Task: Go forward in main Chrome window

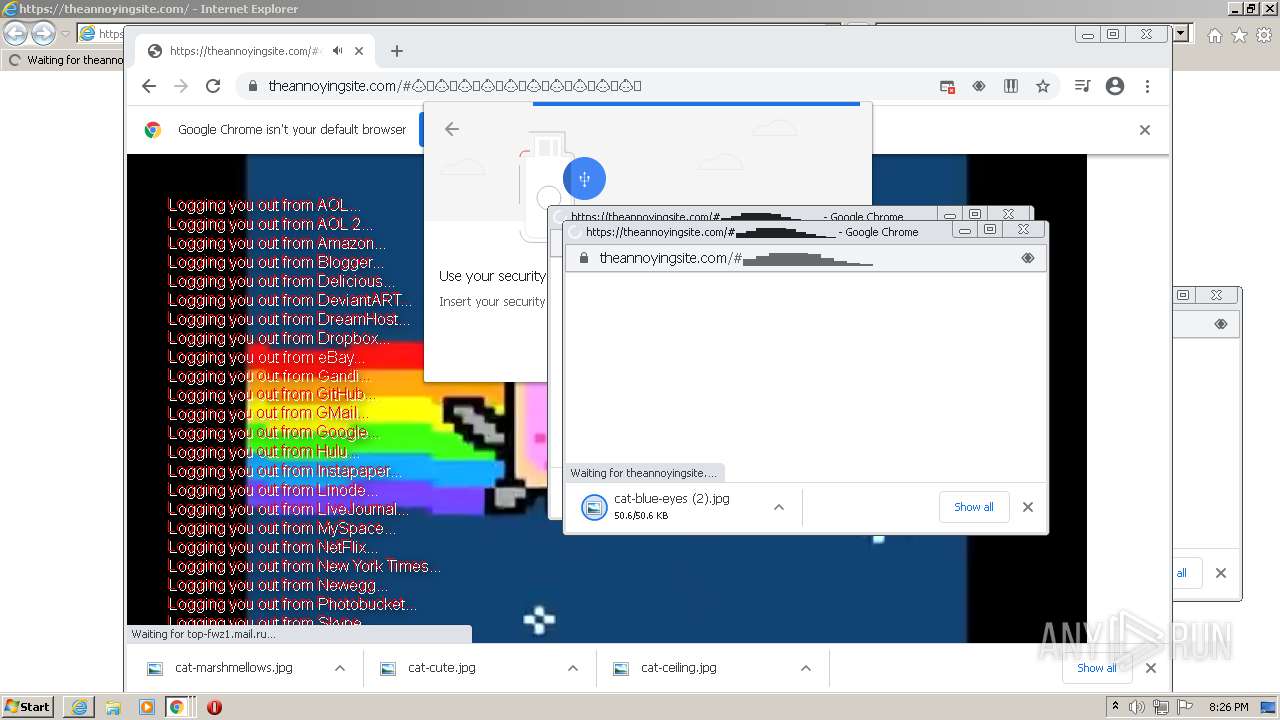Action: [181, 86]
